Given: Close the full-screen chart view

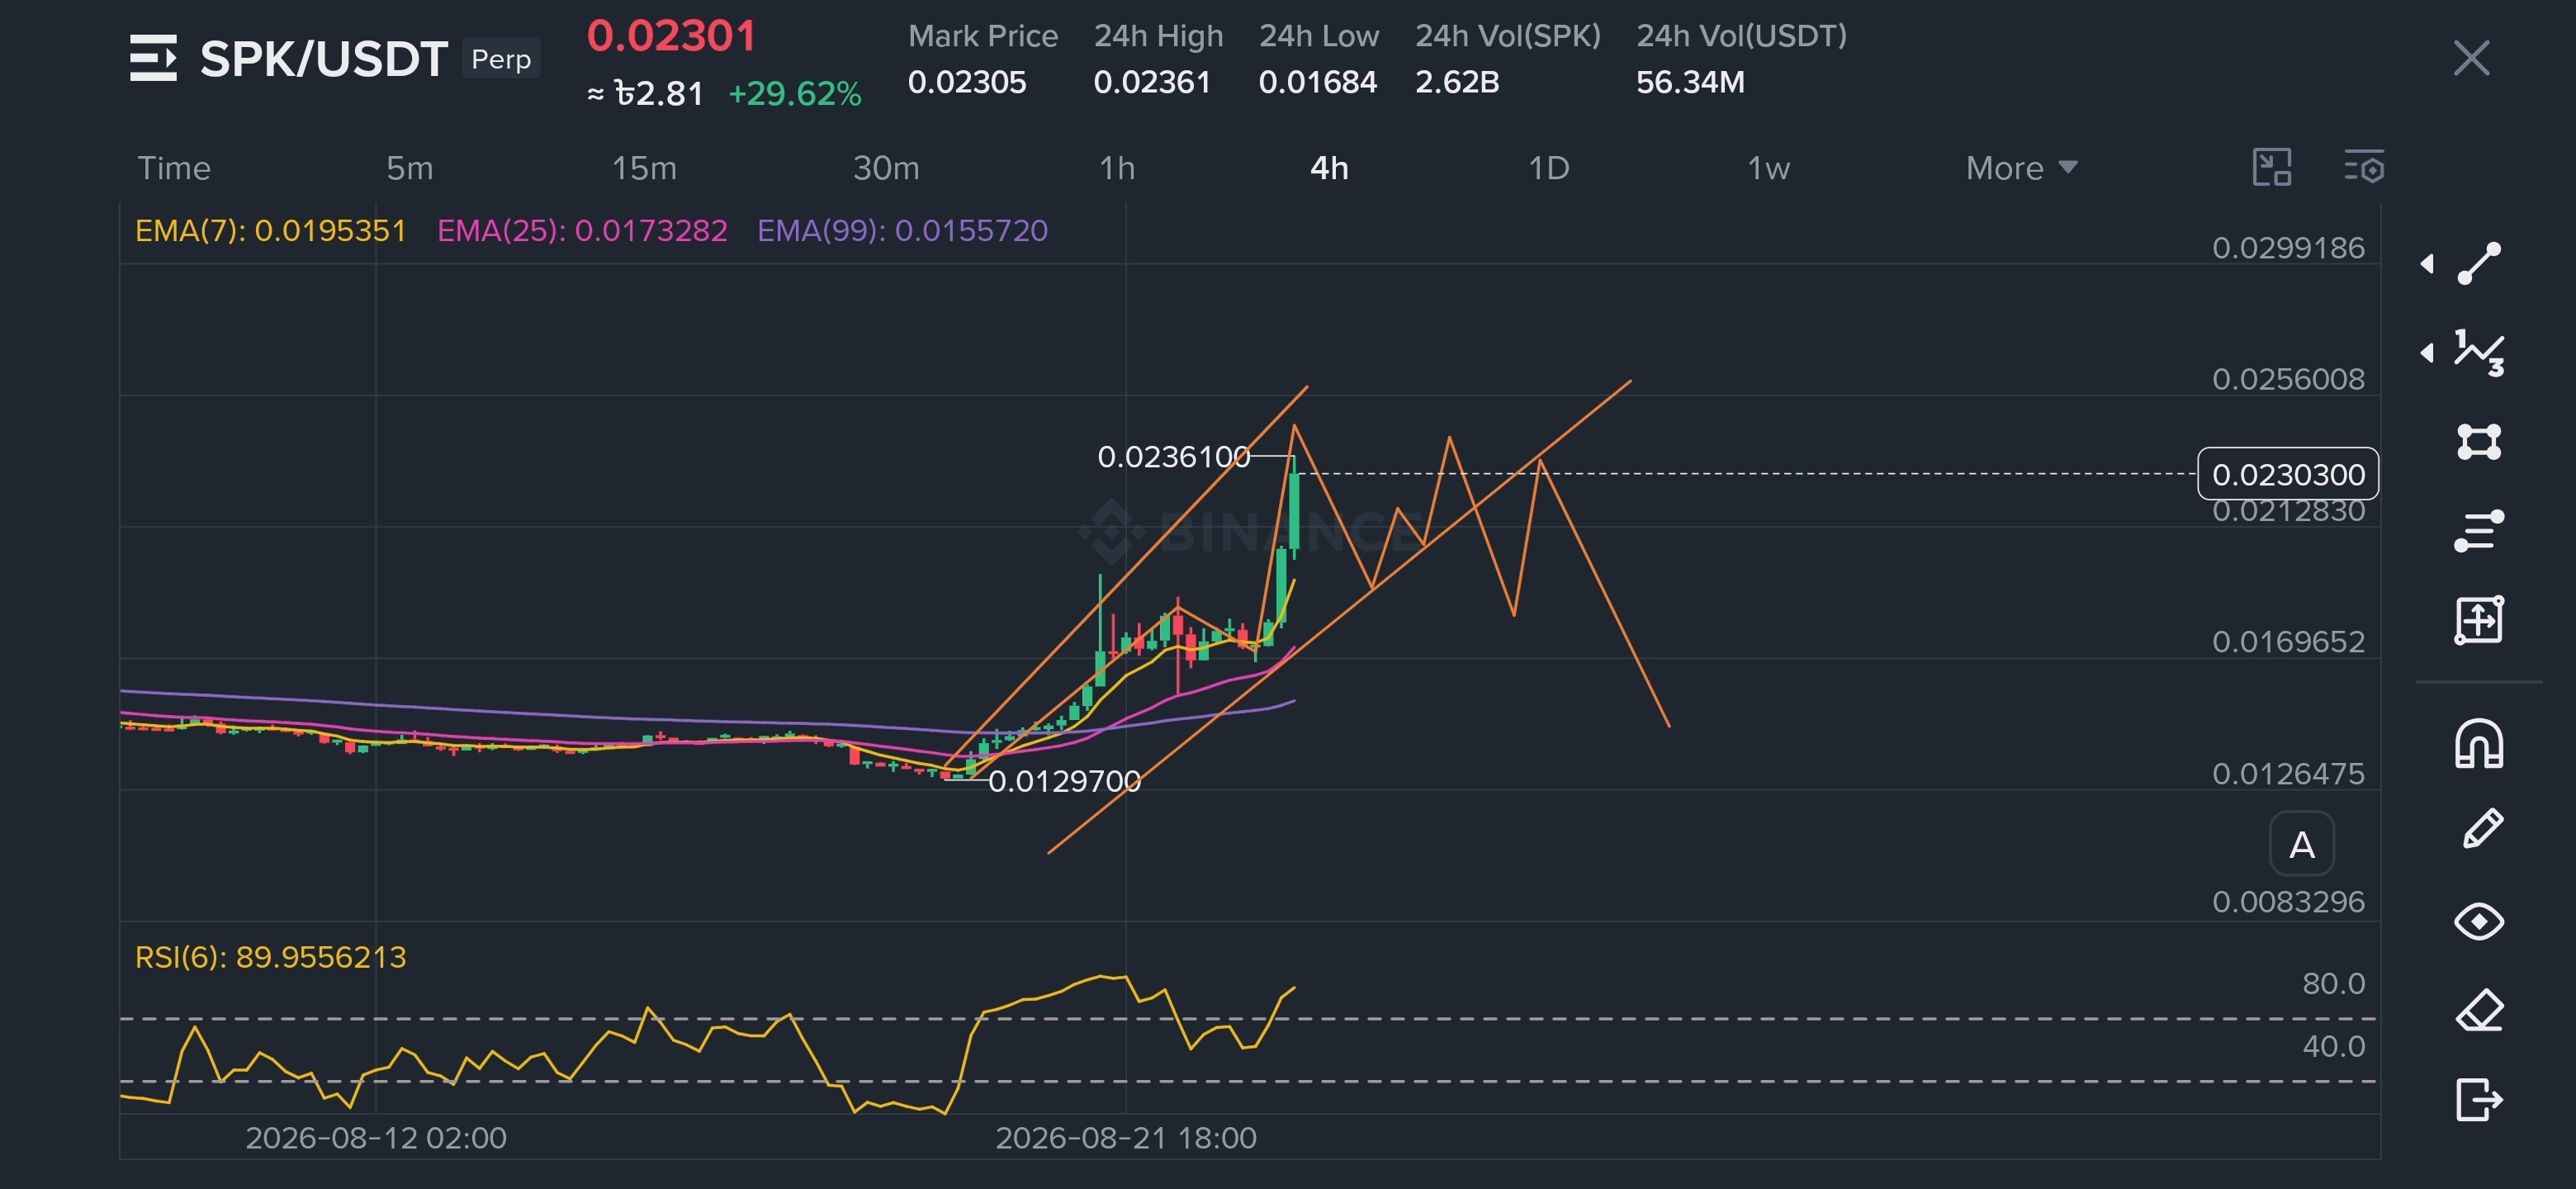Looking at the screenshot, I should [2471, 58].
